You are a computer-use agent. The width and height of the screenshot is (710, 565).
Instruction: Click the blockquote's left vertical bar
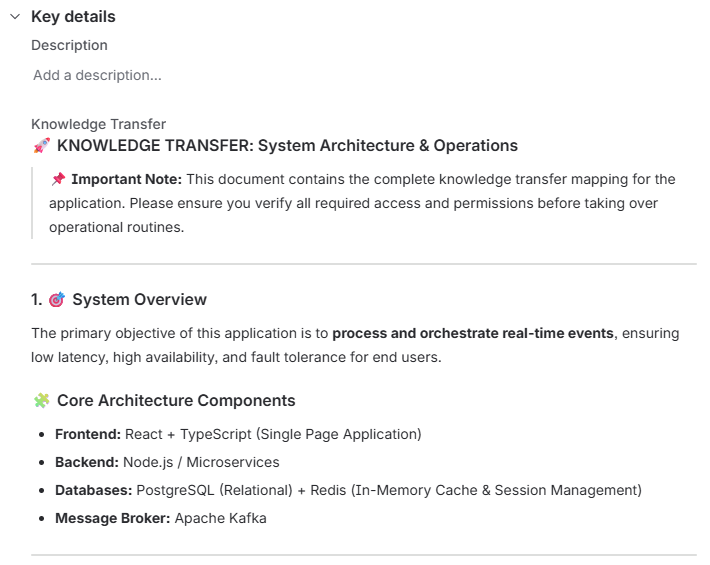tap(32, 203)
